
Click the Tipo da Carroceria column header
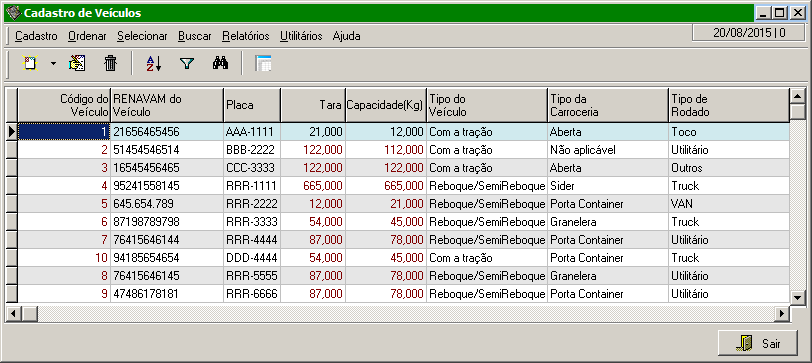coord(608,105)
